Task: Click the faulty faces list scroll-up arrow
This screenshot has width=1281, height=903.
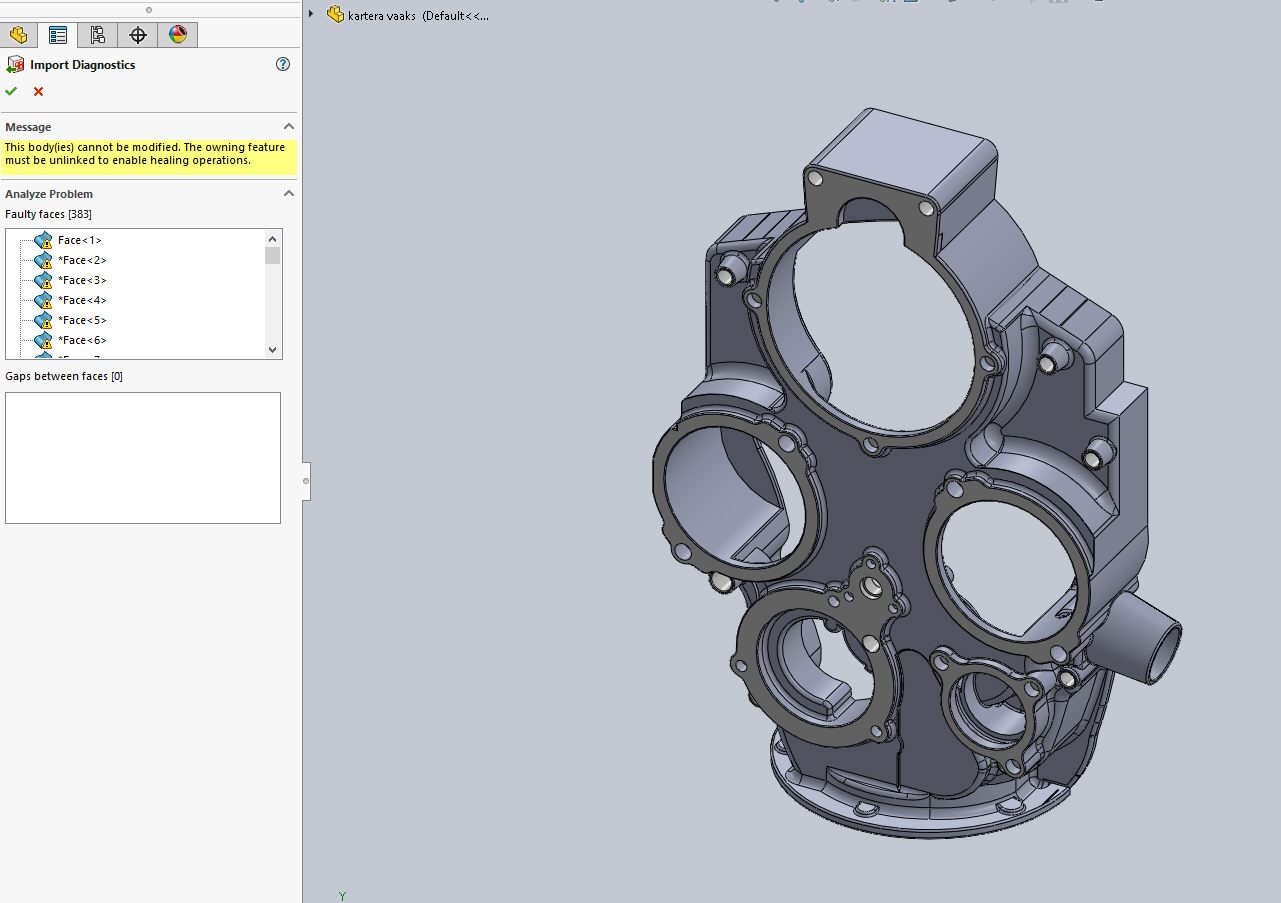Action: coord(272,238)
